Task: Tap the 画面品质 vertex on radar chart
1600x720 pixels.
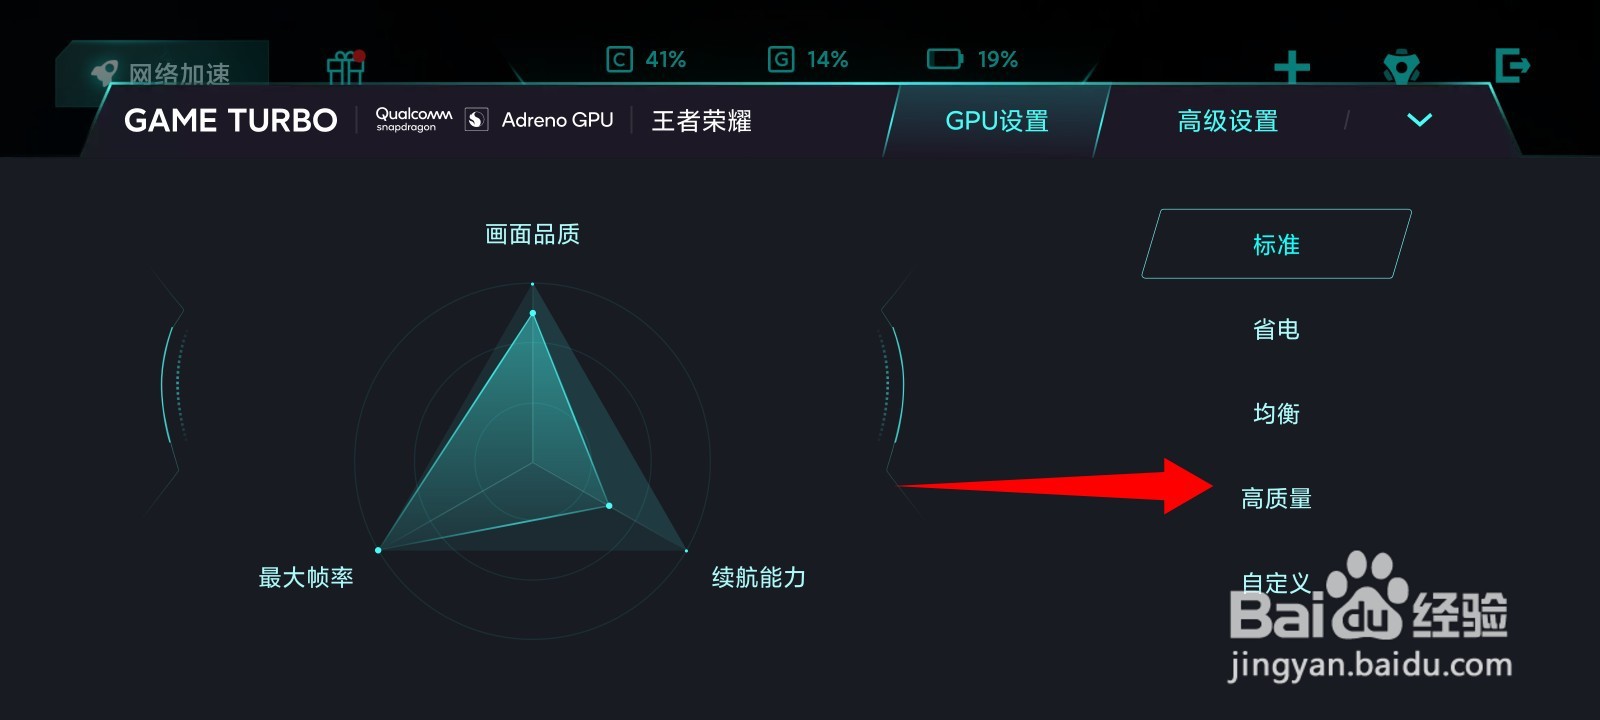Action: pyautogui.click(x=532, y=313)
